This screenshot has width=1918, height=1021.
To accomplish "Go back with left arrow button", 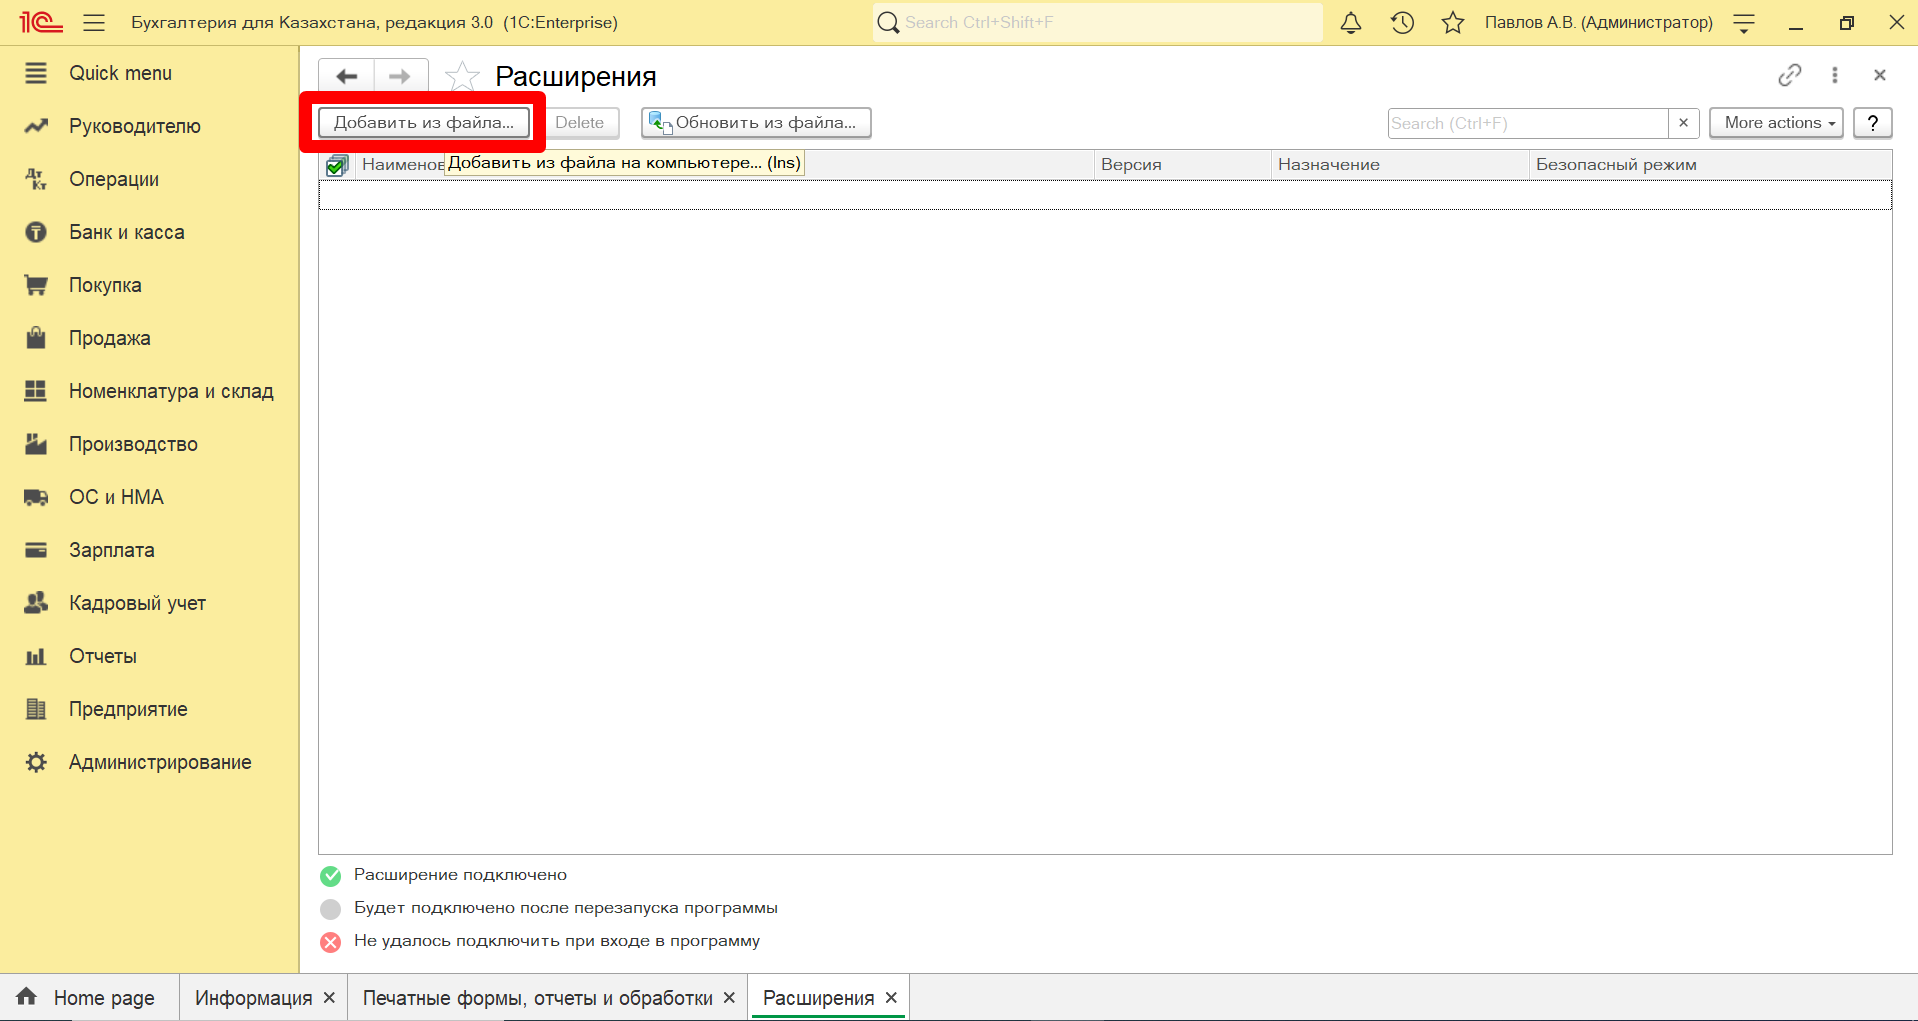I will coord(346,76).
